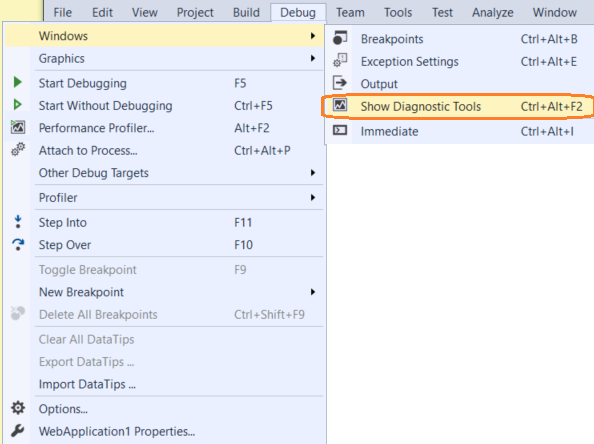Click the Attach to Process gears icon
Viewport: 594px width, 444px height.
point(17,150)
